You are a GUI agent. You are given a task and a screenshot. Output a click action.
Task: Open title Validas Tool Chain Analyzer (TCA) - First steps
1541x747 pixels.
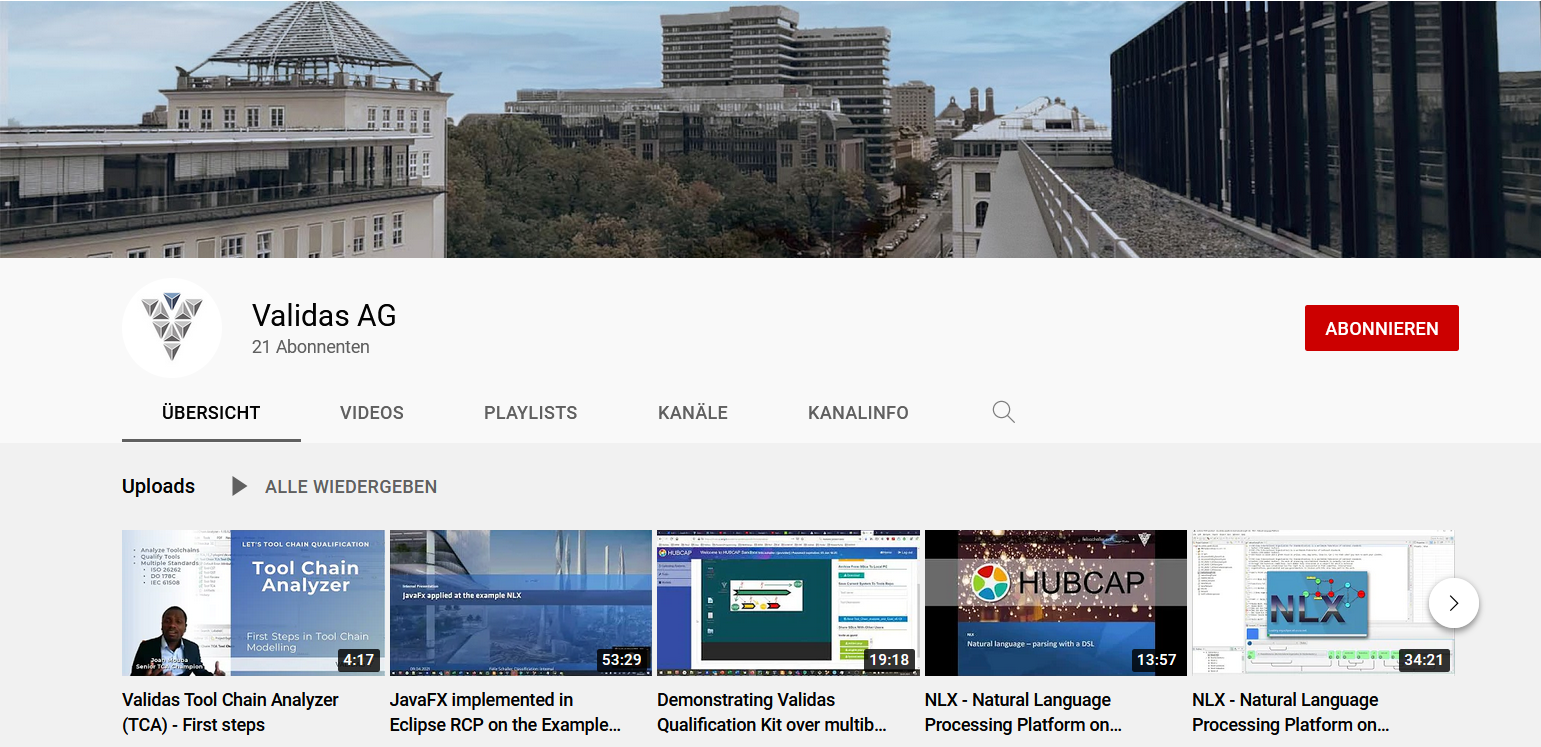(x=230, y=712)
